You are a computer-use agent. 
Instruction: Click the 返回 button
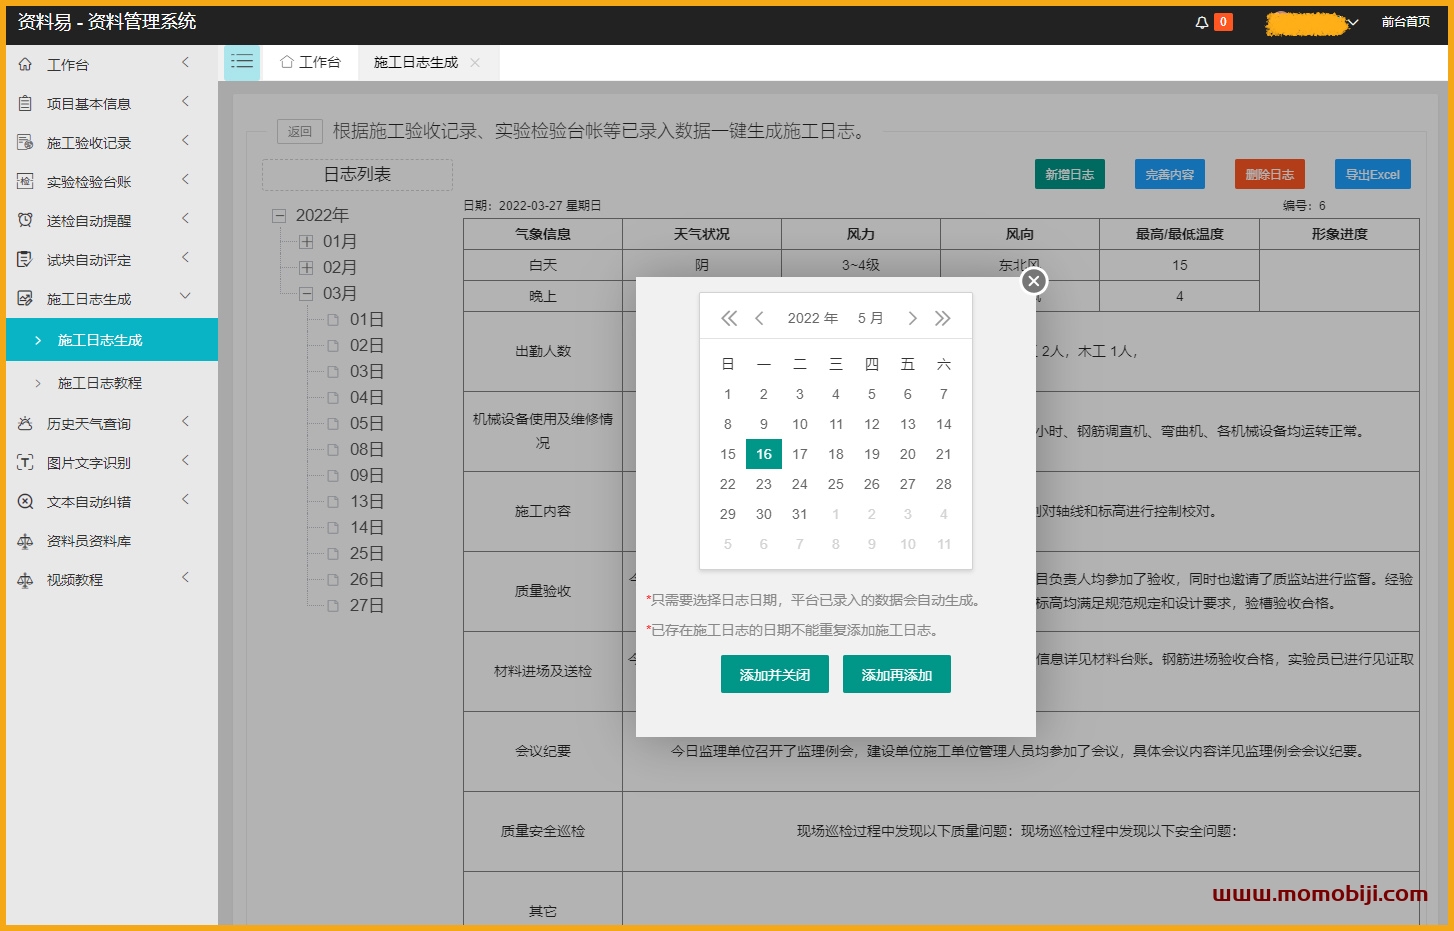(x=300, y=131)
